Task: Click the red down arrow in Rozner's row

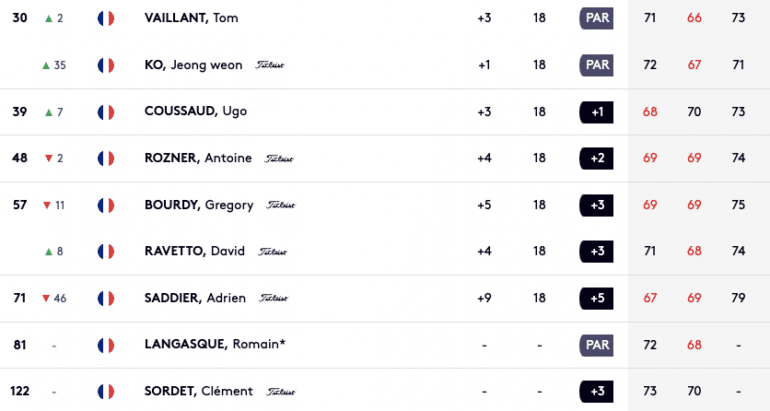Action: pos(49,158)
